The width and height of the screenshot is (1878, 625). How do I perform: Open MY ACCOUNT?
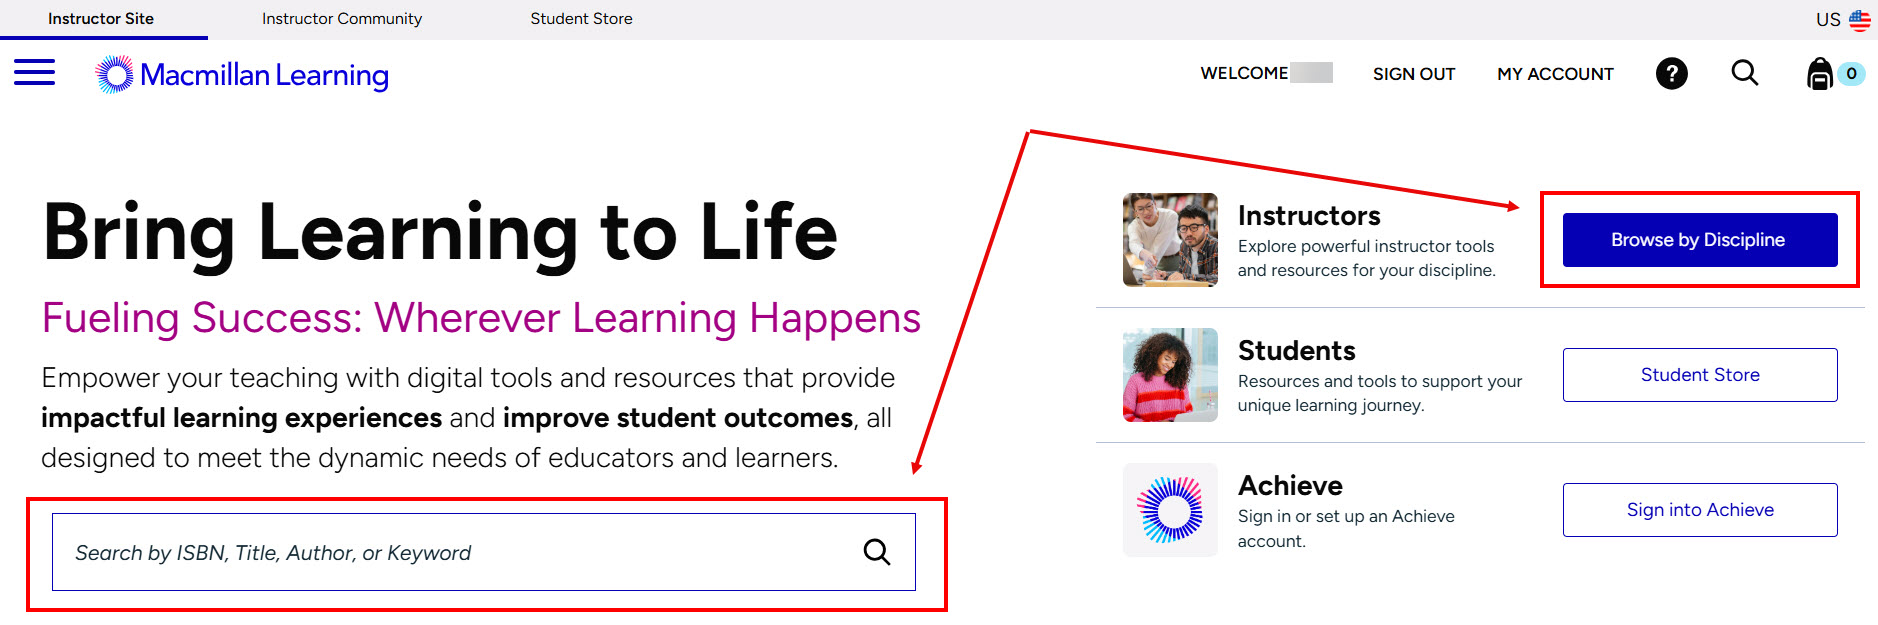pos(1555,74)
